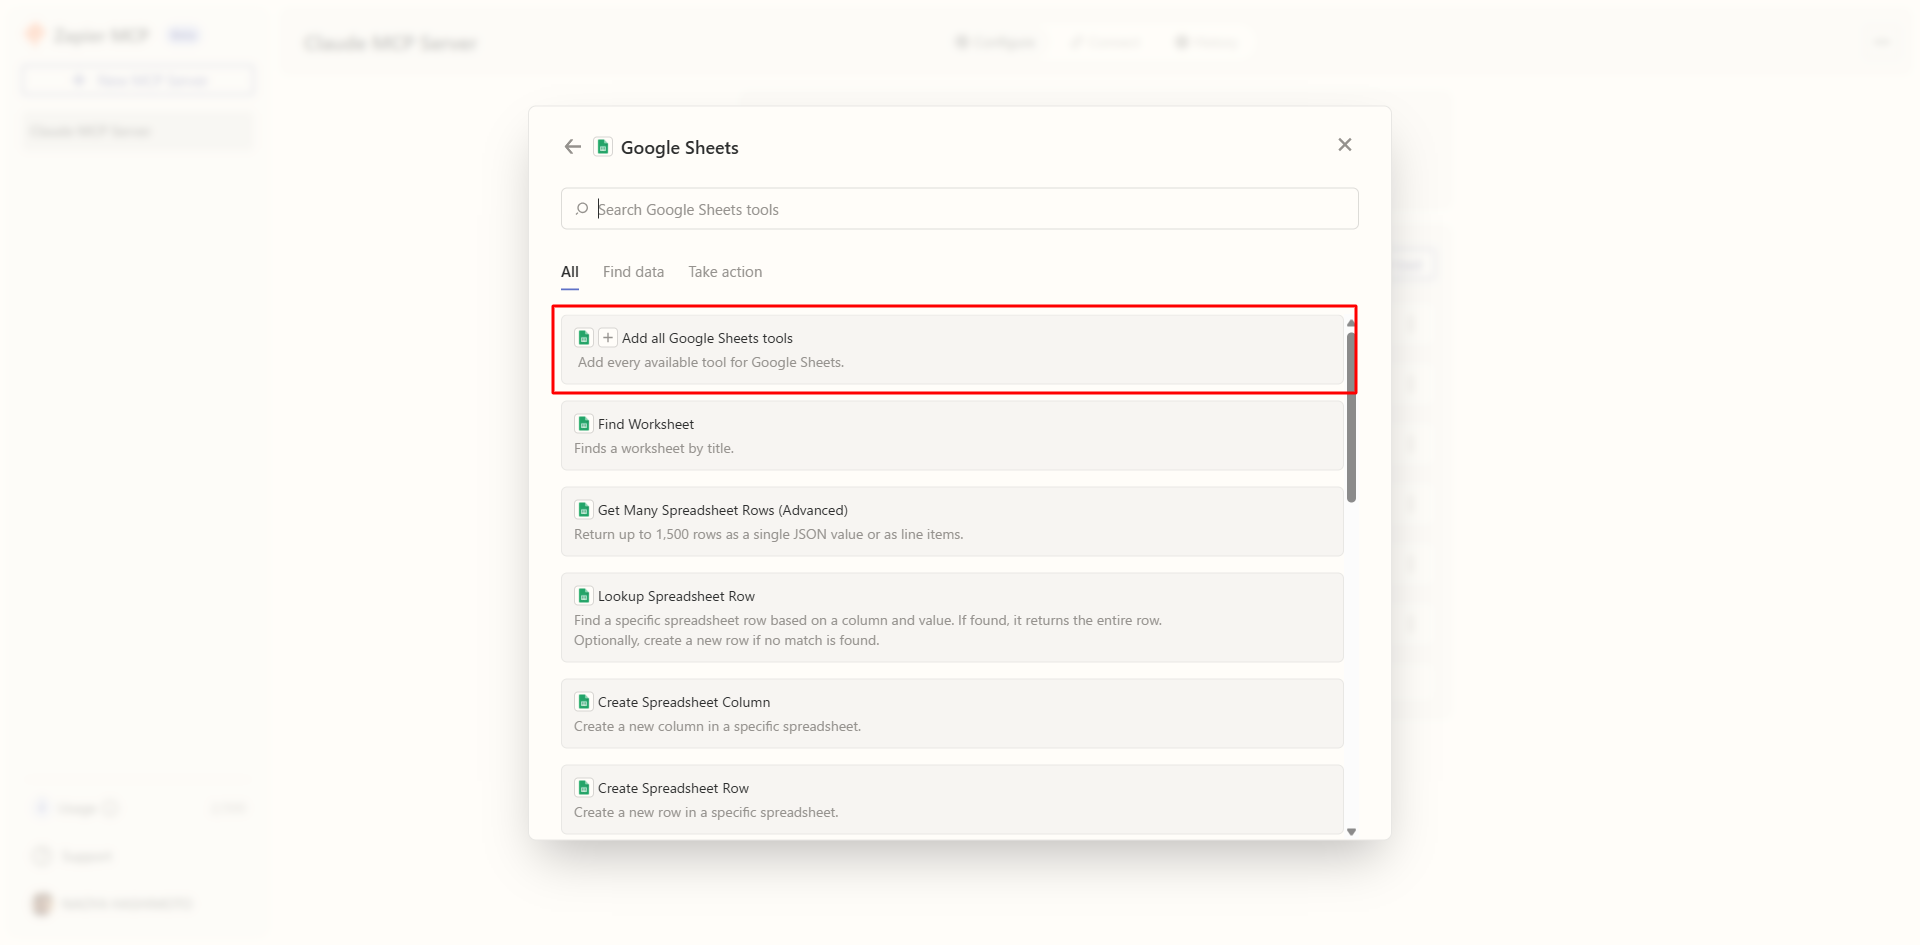Select the Create Spreadsheet Row tool
This screenshot has height=945, width=1920.
[952, 800]
